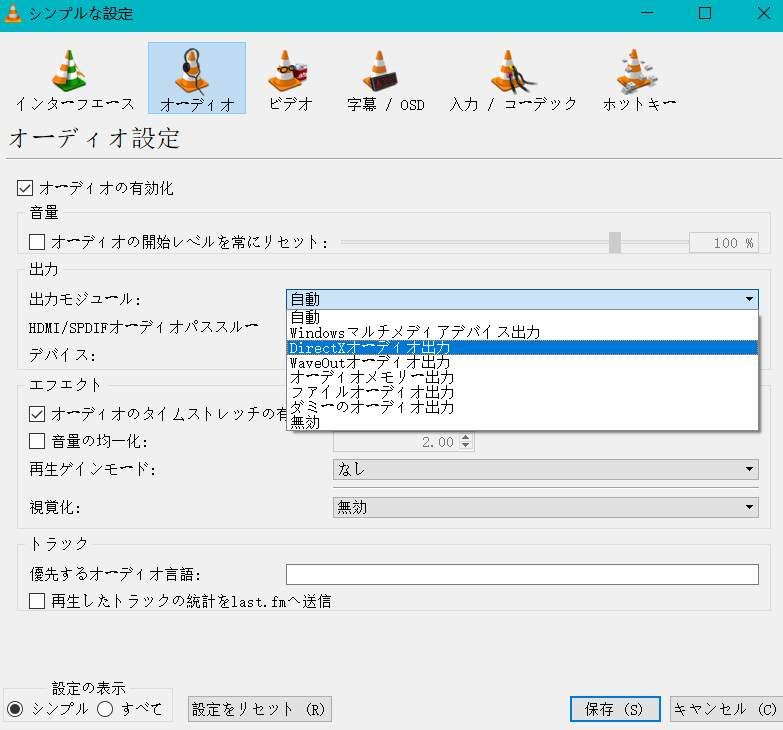The image size is (783, 730).
Task: Choose 自動 in the output module list
Action: 522,318
